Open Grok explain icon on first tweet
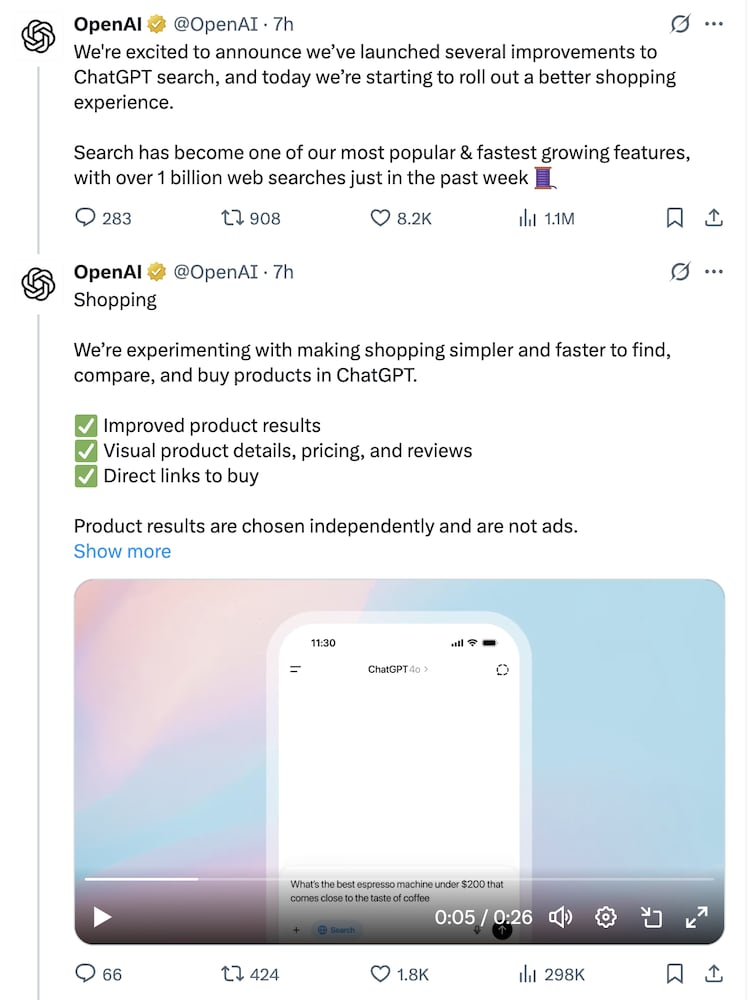 (680, 24)
